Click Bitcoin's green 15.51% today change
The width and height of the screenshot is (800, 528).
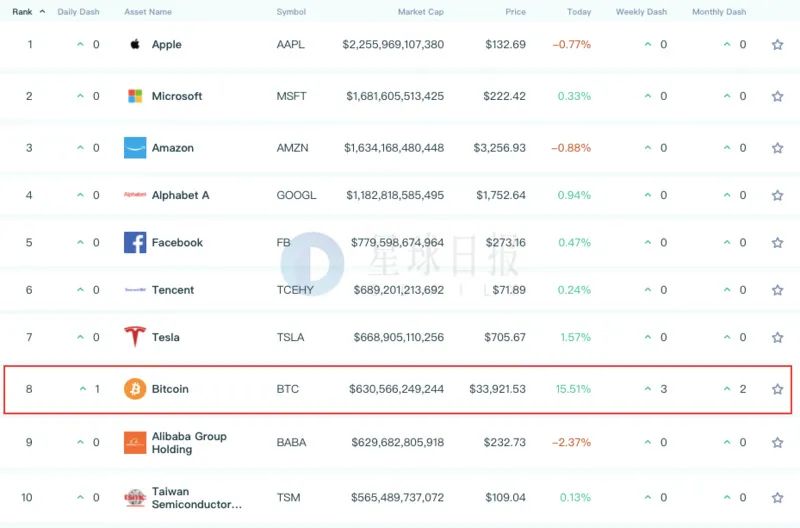pos(573,389)
